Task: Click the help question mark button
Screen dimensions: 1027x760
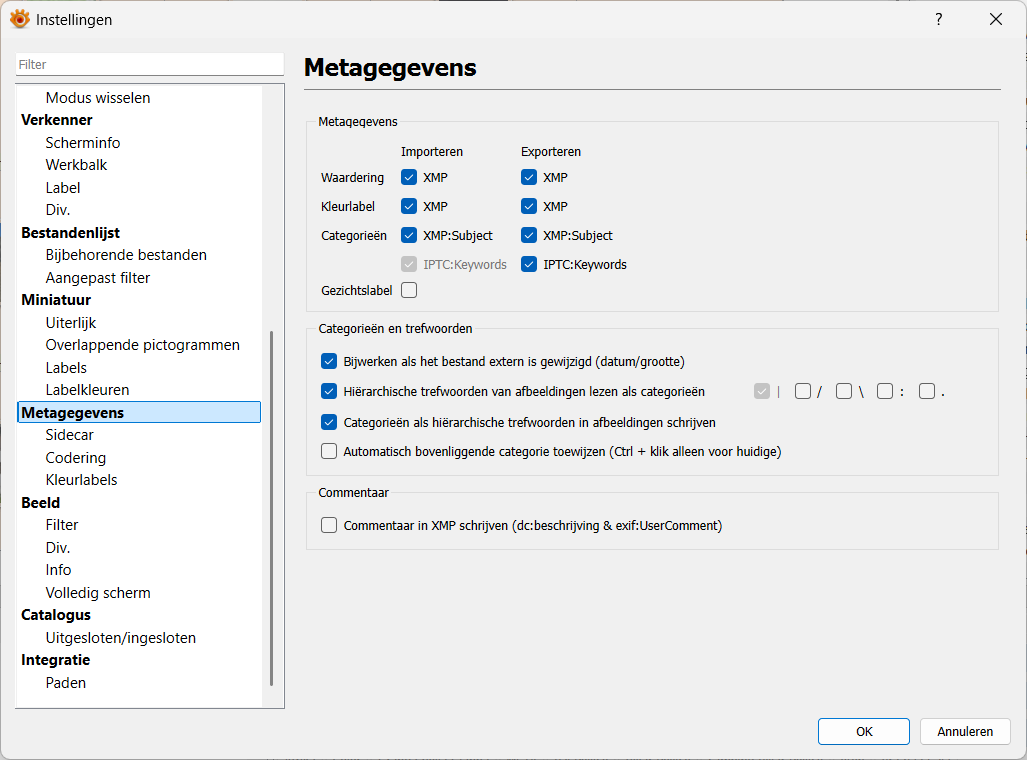Action: tap(938, 19)
